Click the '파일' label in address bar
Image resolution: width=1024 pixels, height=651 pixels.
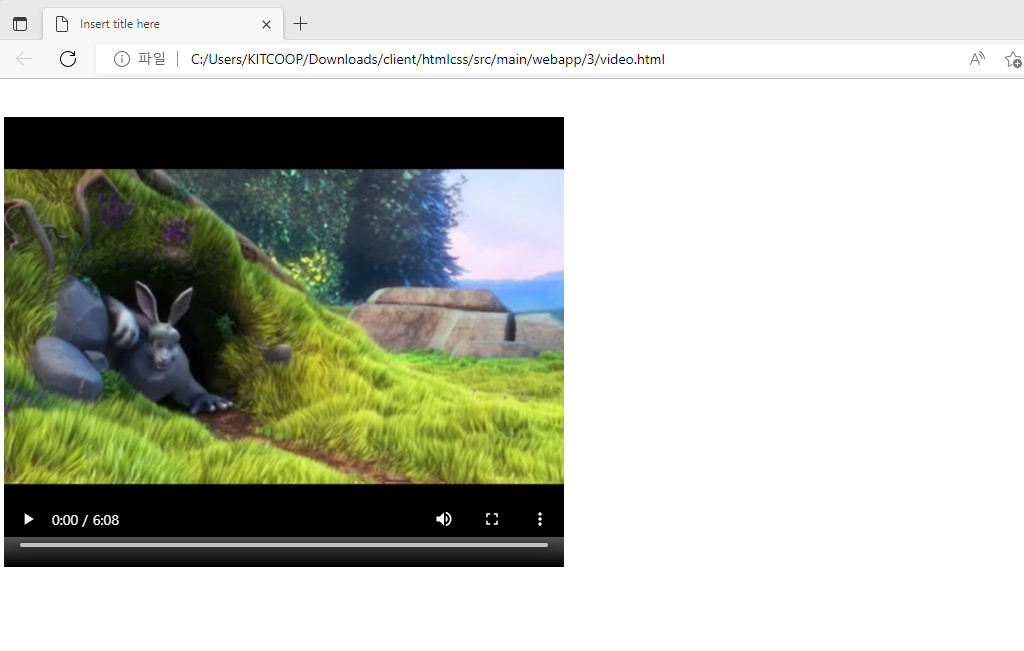[x=152, y=59]
